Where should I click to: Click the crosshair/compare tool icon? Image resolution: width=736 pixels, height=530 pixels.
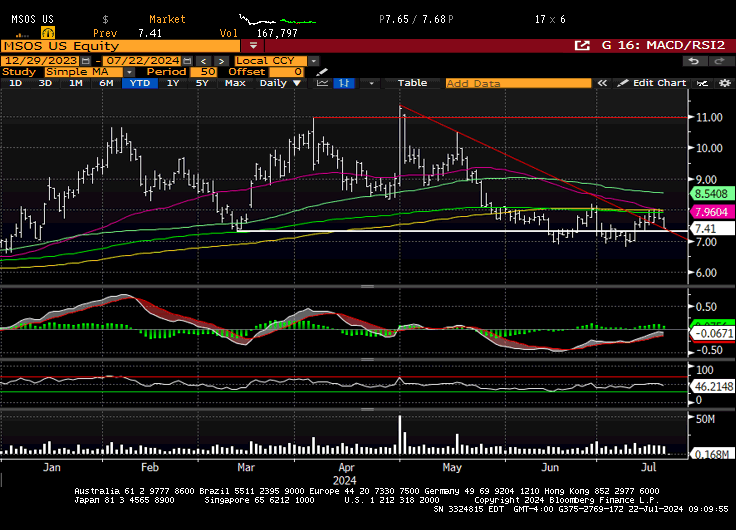(702, 83)
